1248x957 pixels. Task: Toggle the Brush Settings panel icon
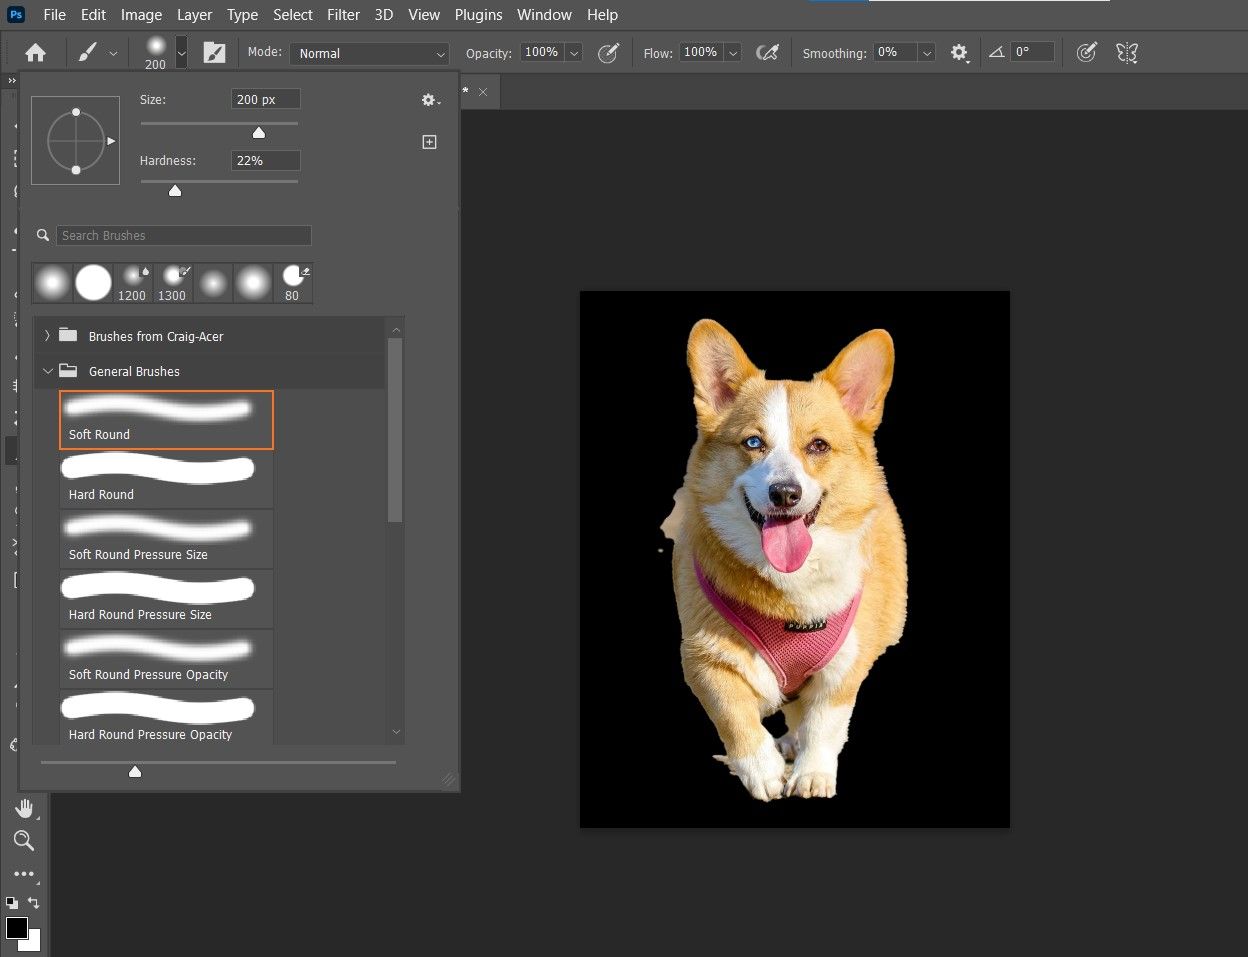coord(214,53)
